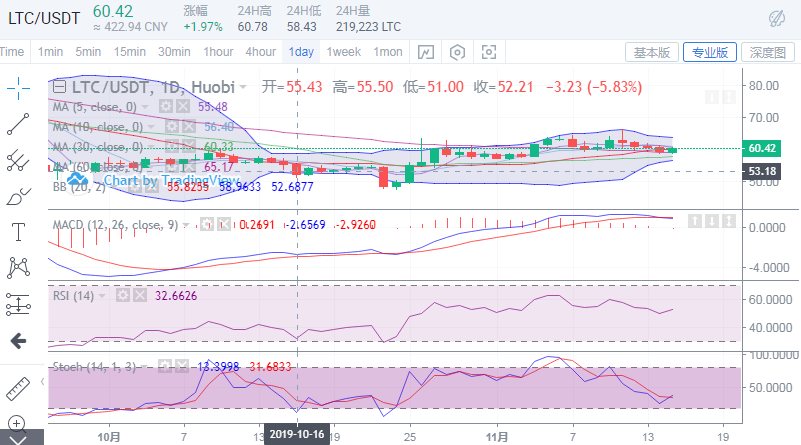This screenshot has height=445, width=801.
Task: Collapse the left drawing toolbar arrow
Action: [42, 382]
